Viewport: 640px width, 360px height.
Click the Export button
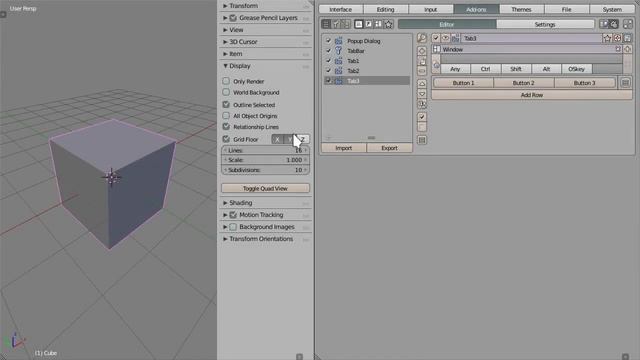pos(389,148)
